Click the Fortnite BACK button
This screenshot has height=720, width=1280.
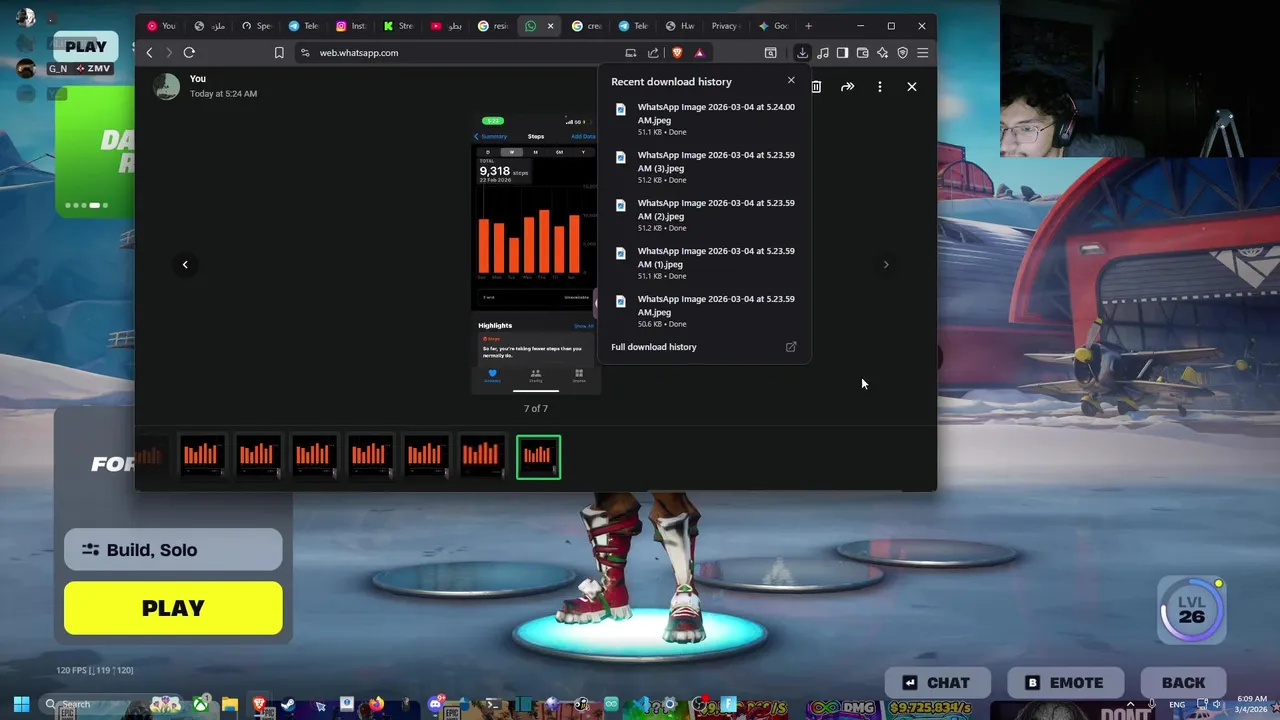coord(1183,683)
